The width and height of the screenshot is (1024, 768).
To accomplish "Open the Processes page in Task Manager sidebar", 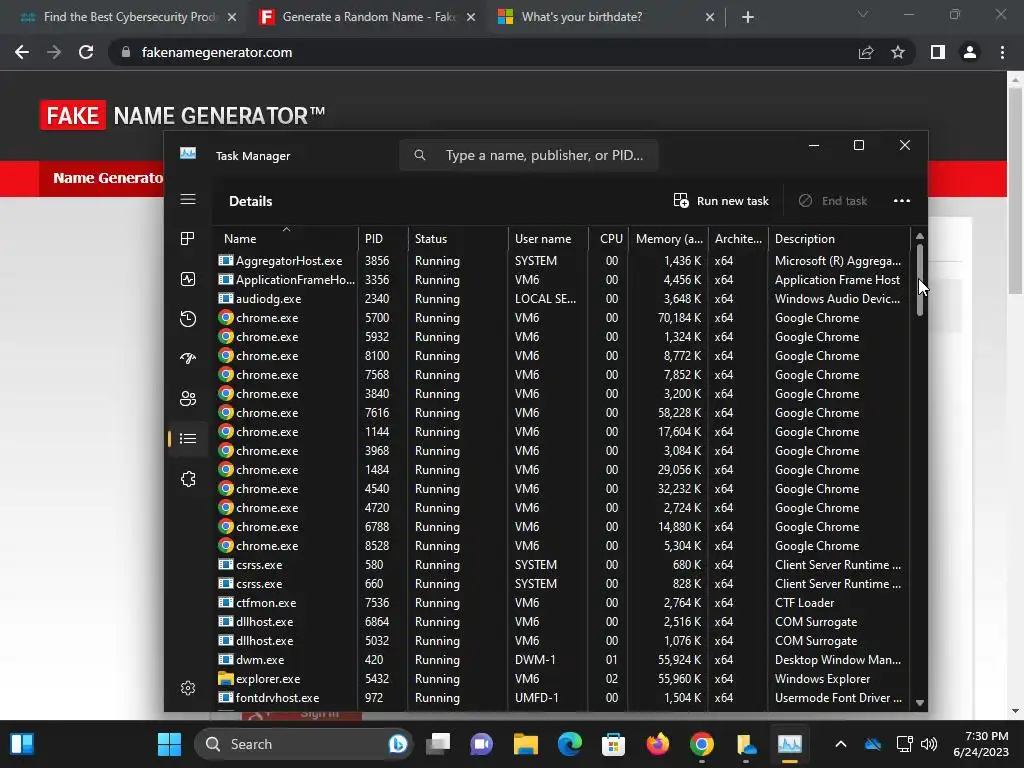I will click(188, 239).
